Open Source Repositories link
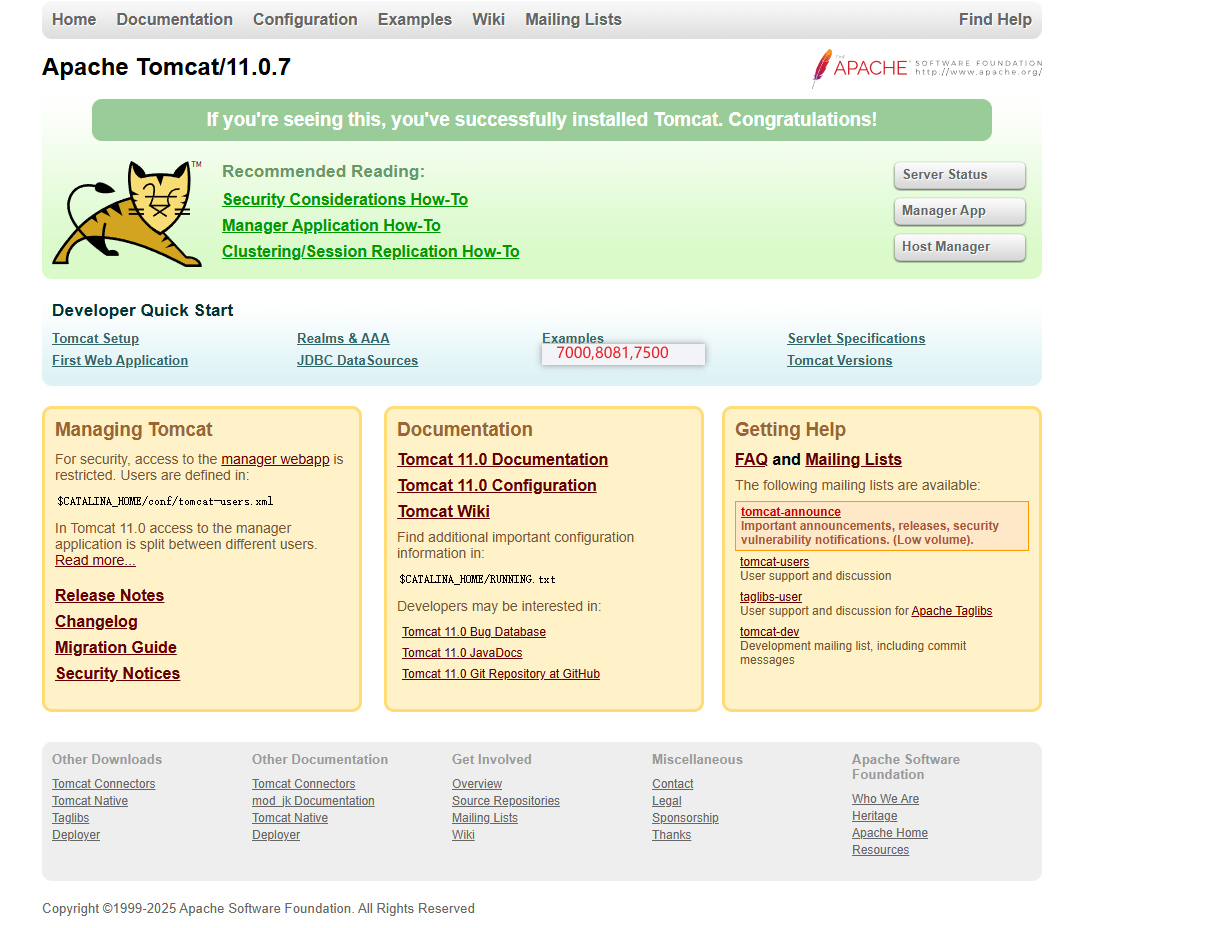Screen dimensions: 1206x928 tap(506, 801)
